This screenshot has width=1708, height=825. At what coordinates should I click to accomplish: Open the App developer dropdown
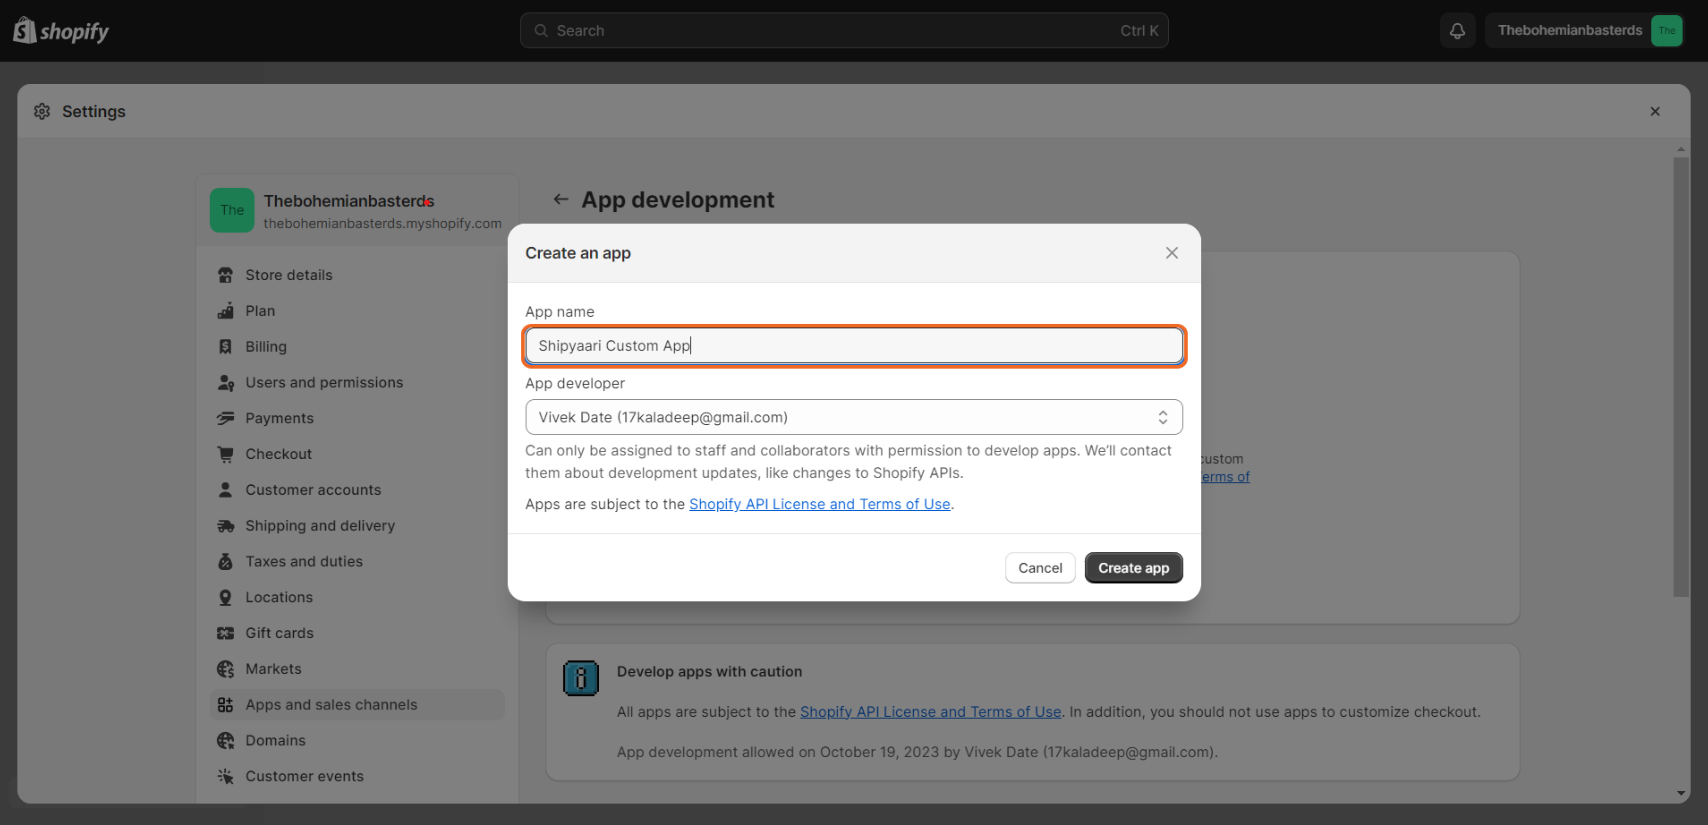[x=854, y=417]
